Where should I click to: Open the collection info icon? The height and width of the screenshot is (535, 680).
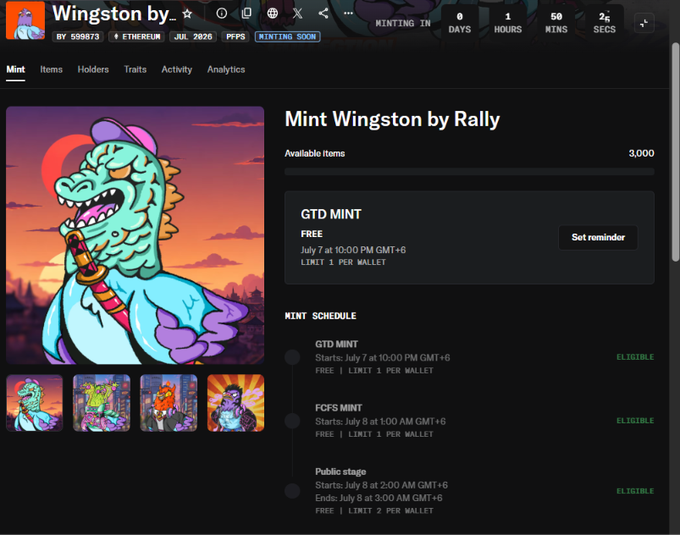coord(222,13)
